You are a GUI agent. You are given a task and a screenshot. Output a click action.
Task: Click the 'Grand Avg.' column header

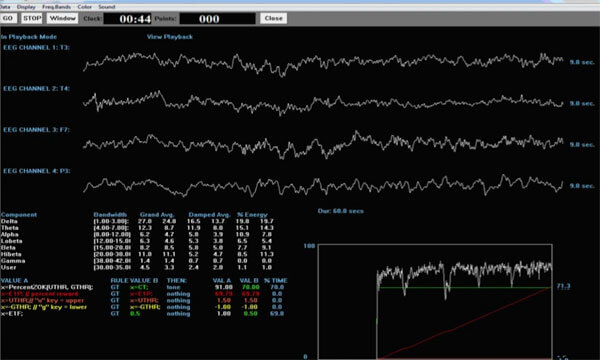coord(157,215)
